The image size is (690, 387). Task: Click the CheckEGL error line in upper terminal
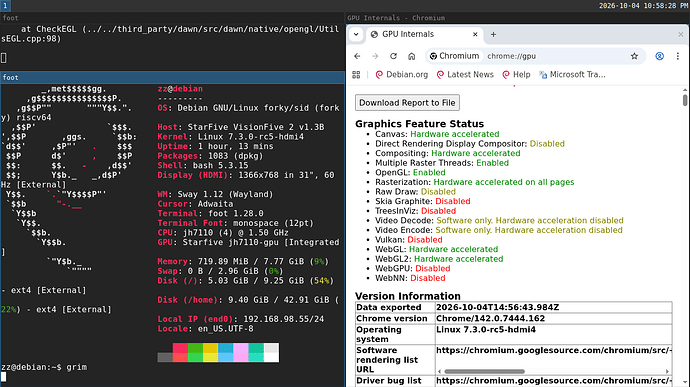point(170,34)
